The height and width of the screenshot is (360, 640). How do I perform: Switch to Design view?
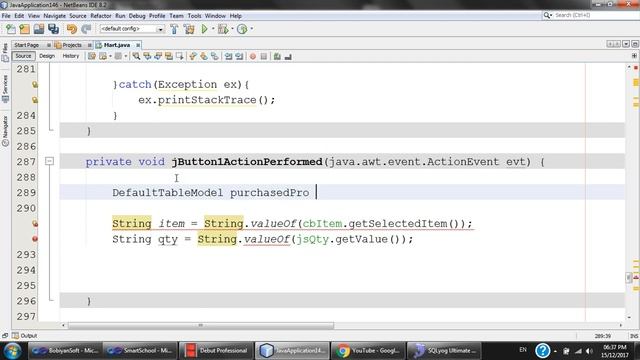(x=47, y=56)
